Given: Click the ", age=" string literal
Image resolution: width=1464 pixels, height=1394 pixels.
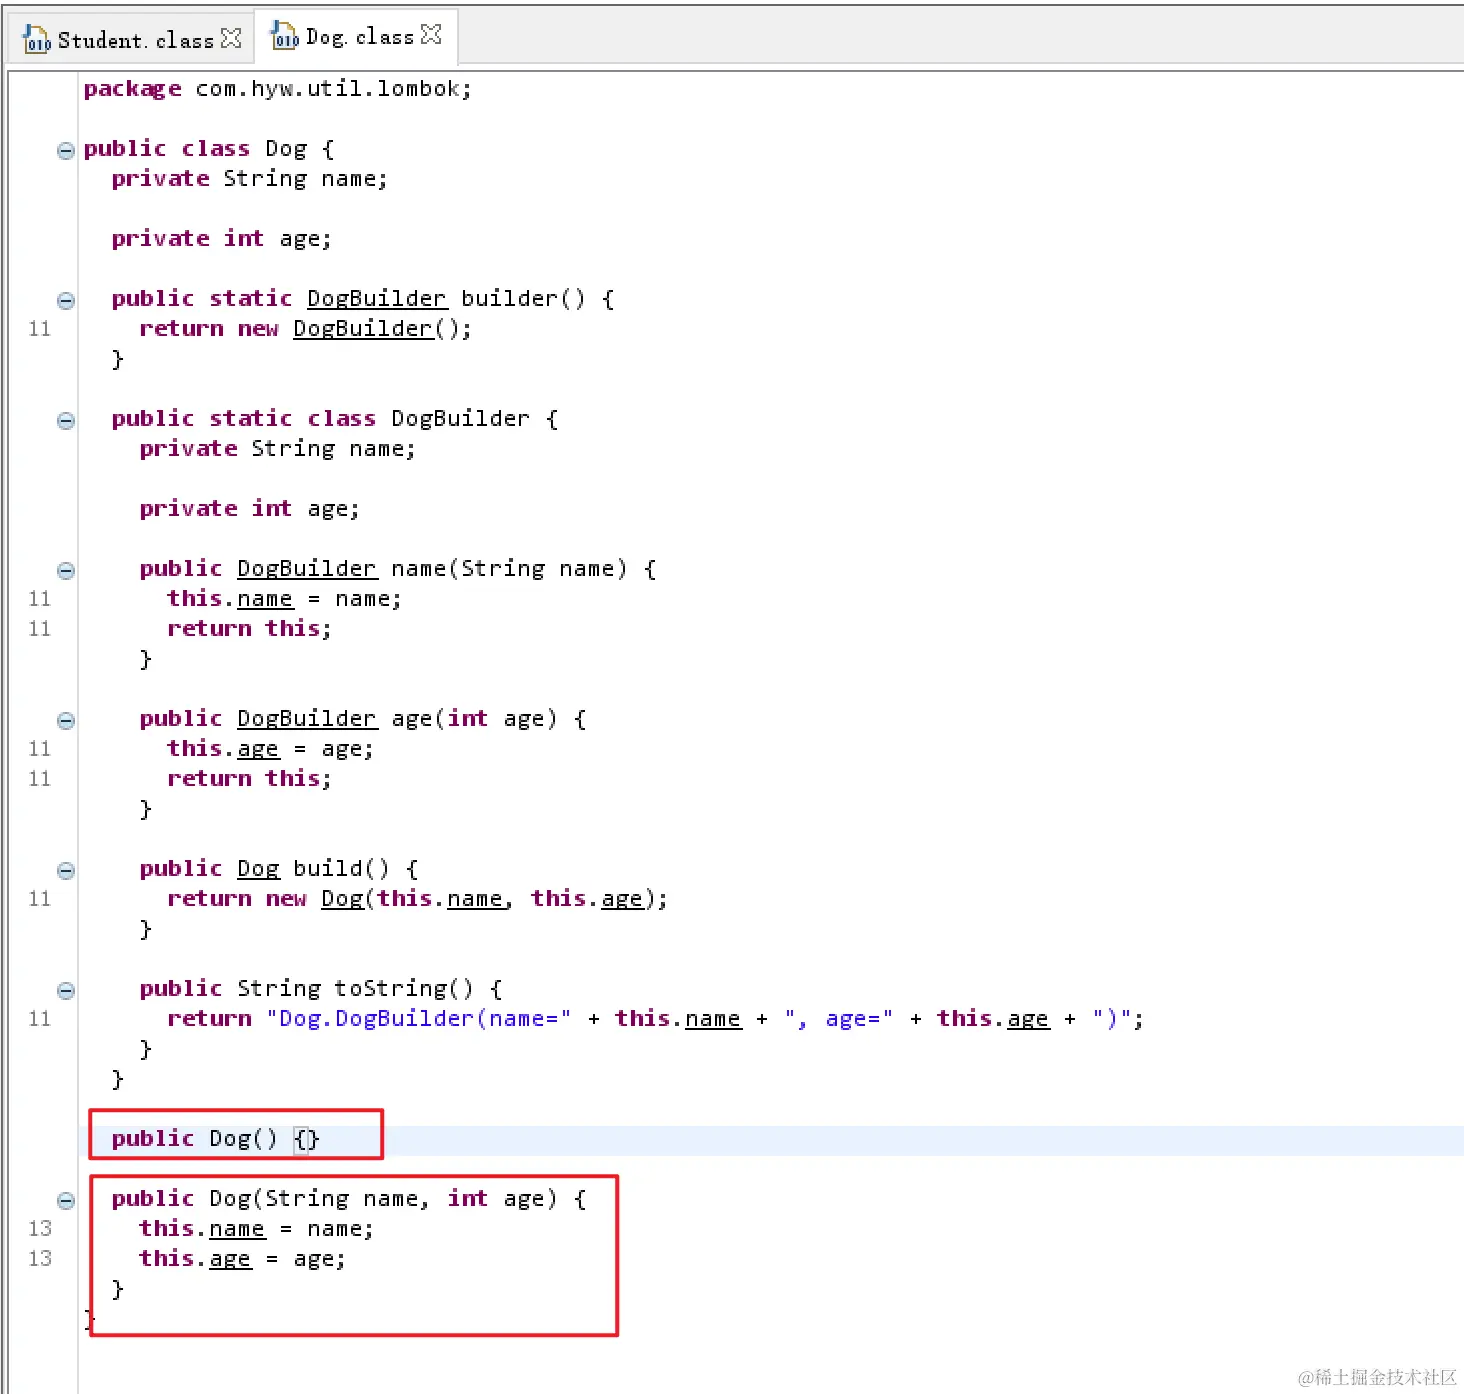Looking at the screenshot, I should 839,1019.
